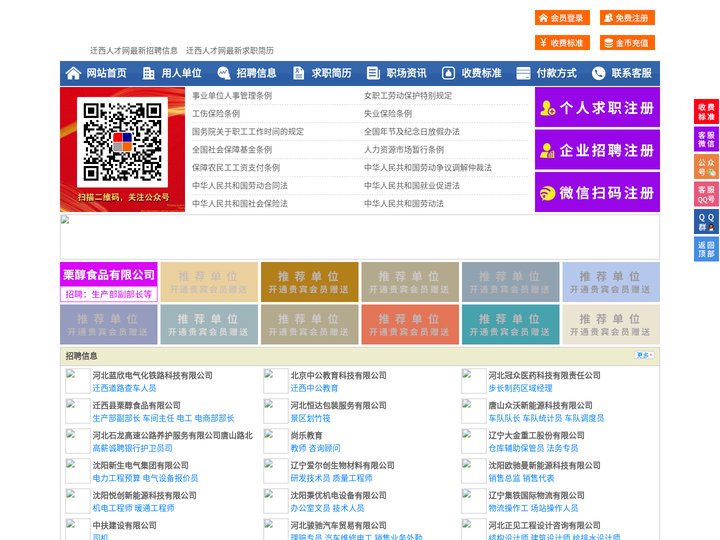Open the 金币充值 coin recharge button

[627, 43]
